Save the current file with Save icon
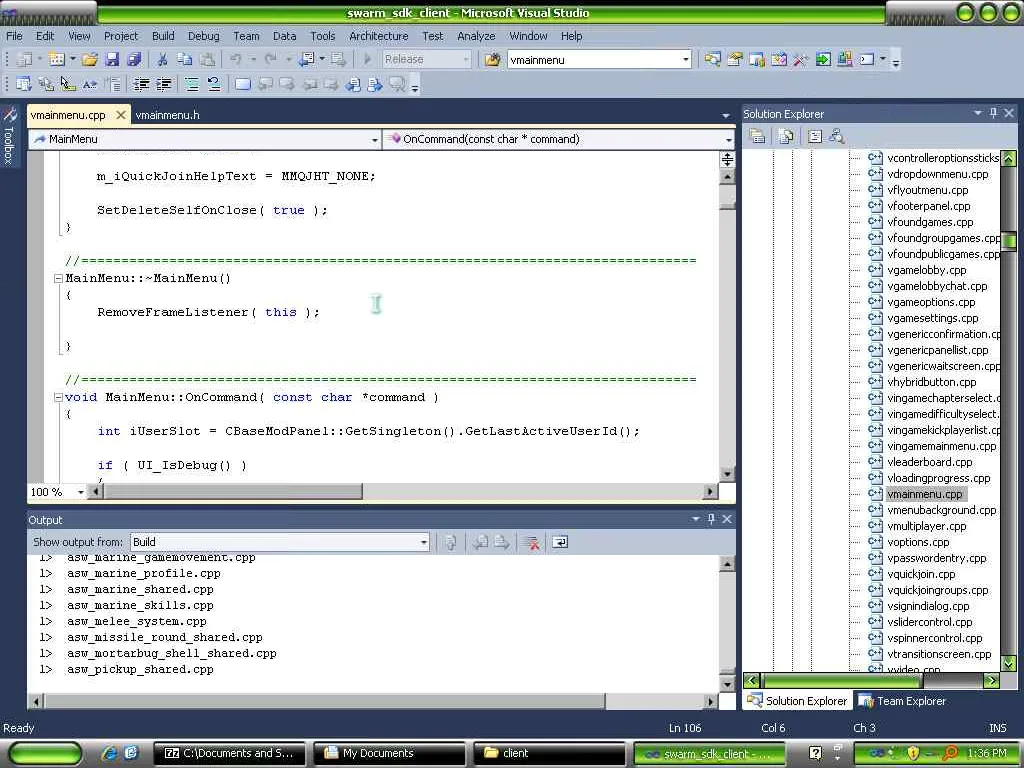The image size is (1024, 768). coord(112,59)
